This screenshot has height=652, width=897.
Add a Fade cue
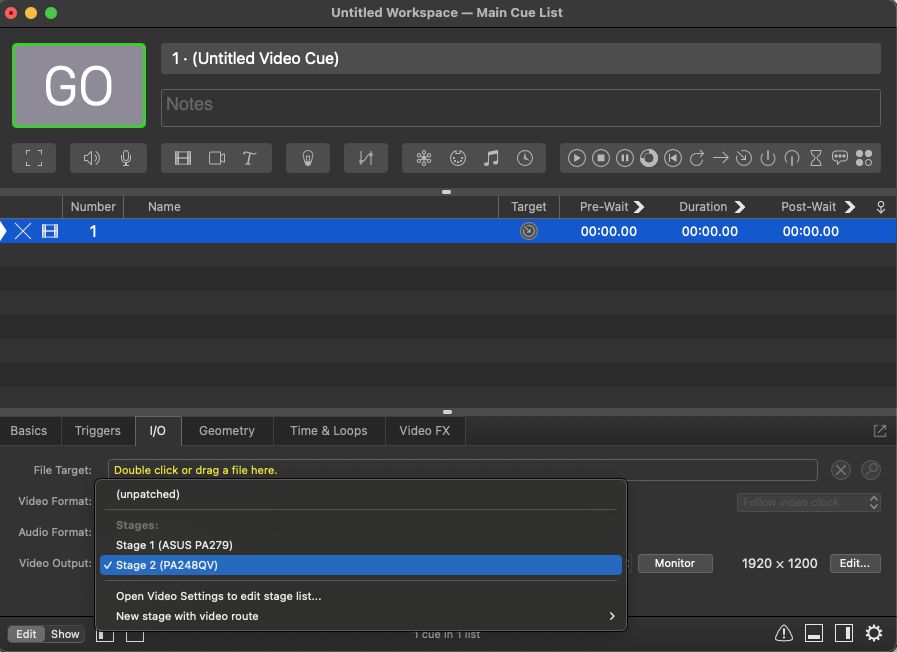[366, 158]
